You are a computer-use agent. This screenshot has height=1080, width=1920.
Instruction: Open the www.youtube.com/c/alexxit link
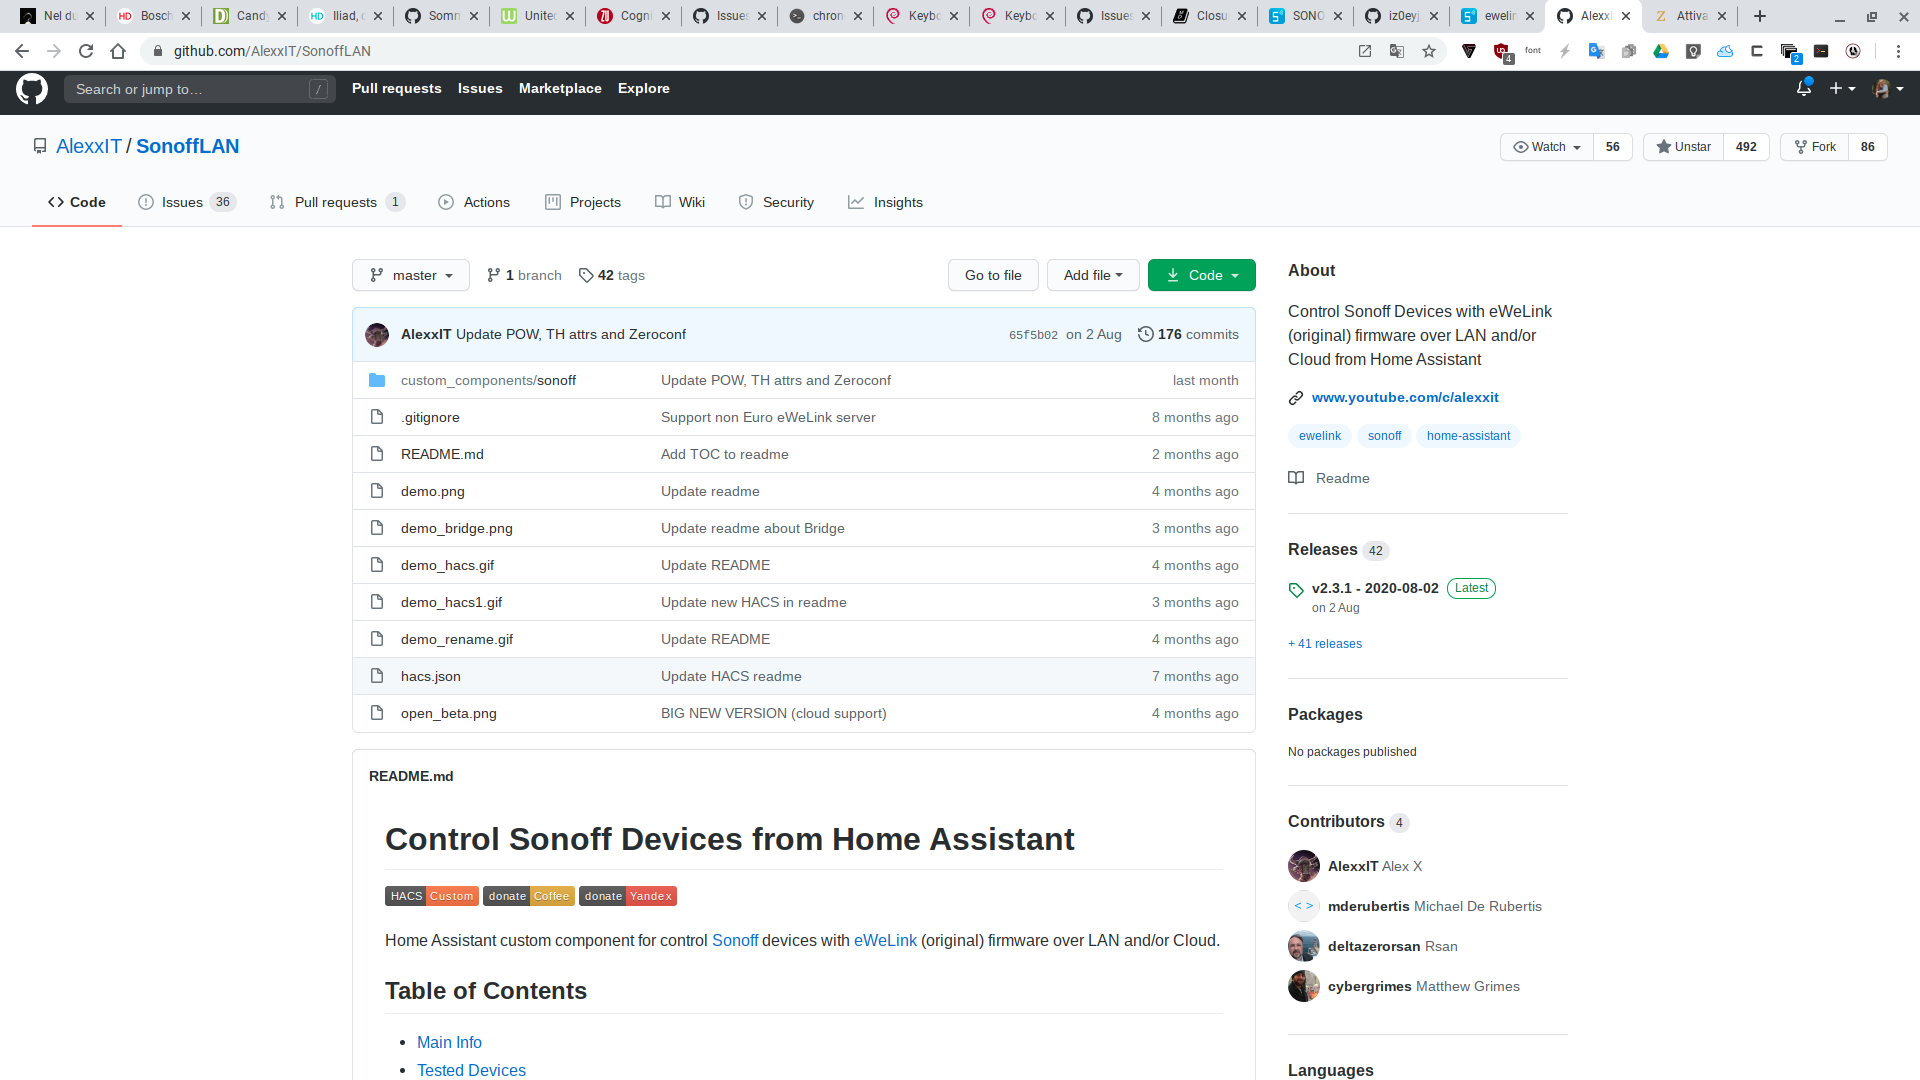pyautogui.click(x=1405, y=397)
